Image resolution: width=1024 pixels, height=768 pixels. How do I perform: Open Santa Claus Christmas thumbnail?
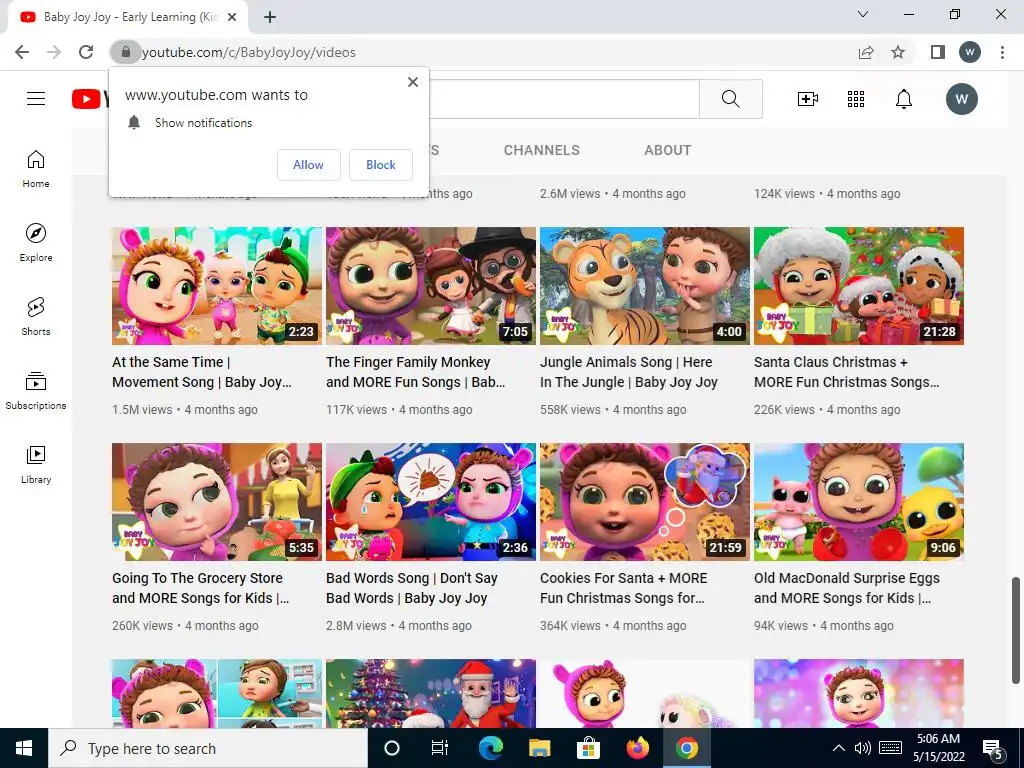pos(859,286)
